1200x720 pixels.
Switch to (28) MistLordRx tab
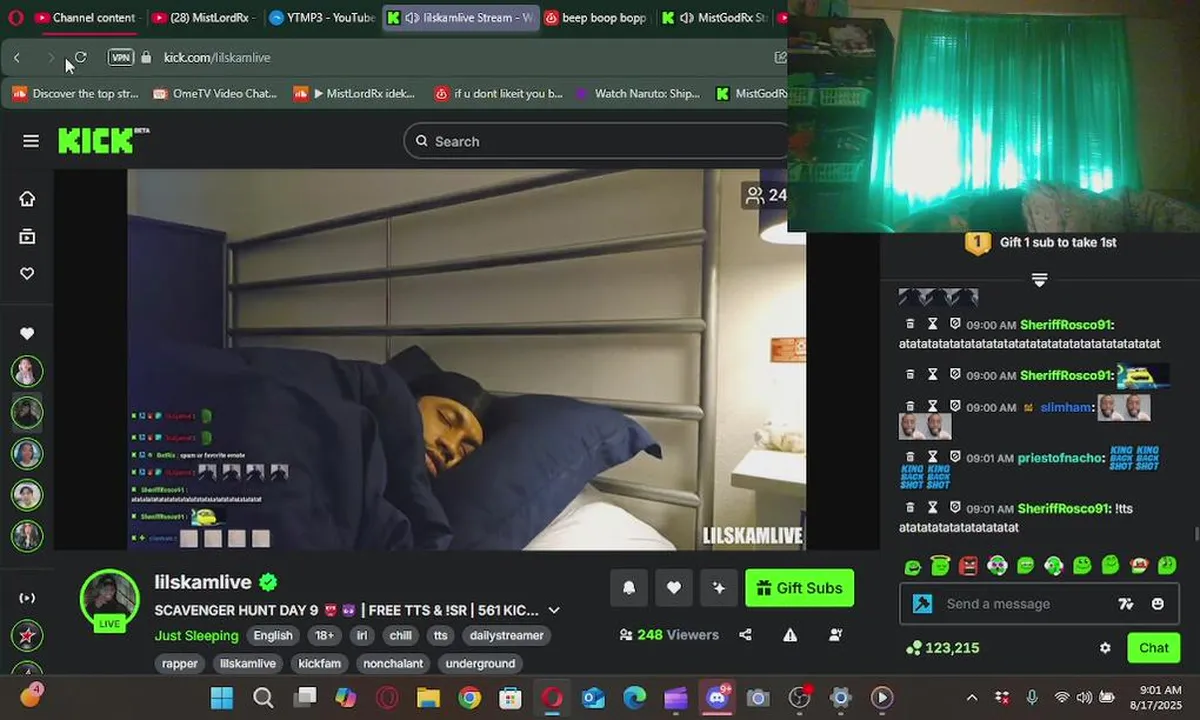click(205, 18)
